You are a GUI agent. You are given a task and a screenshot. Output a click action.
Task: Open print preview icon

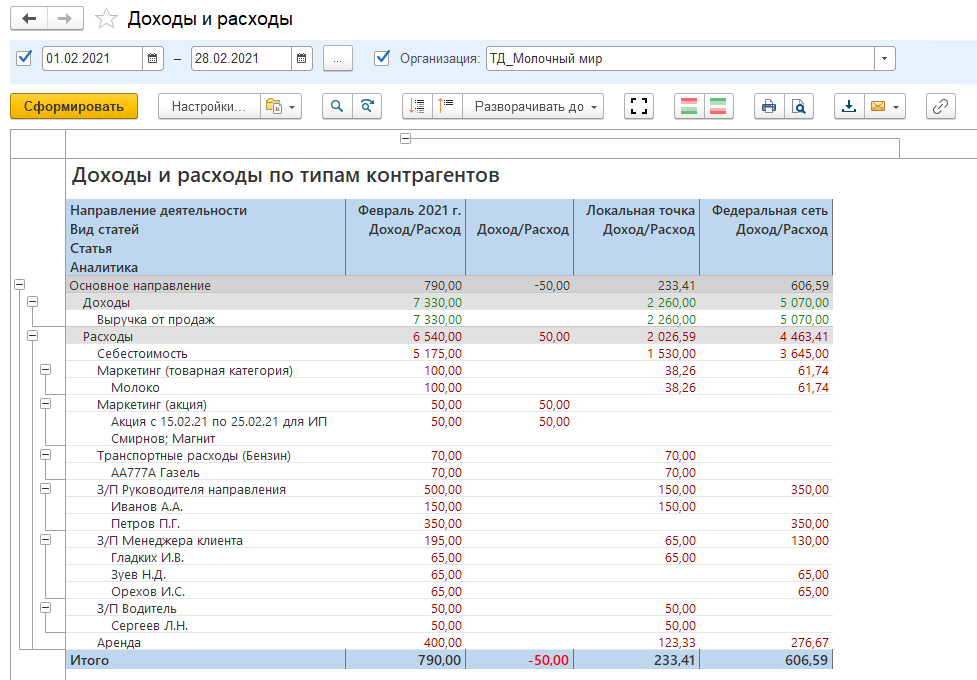(799, 106)
